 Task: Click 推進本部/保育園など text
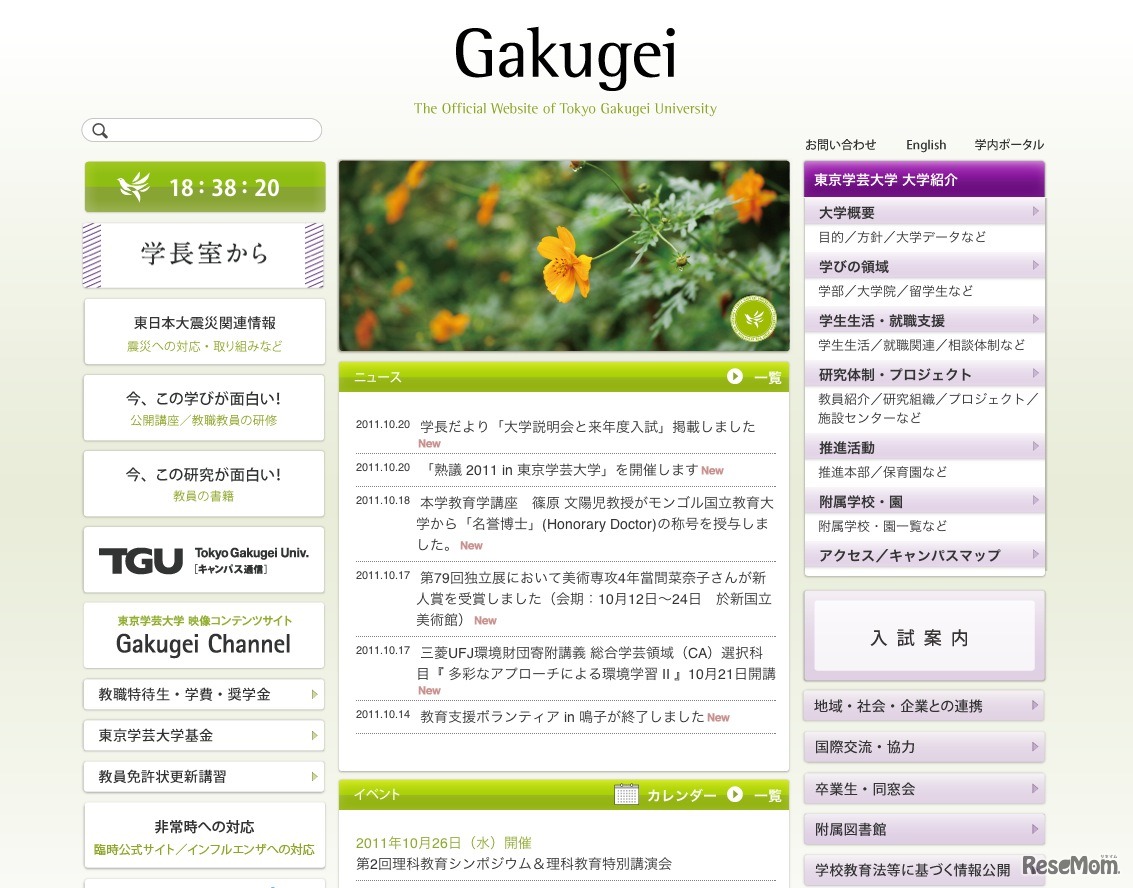(882, 472)
